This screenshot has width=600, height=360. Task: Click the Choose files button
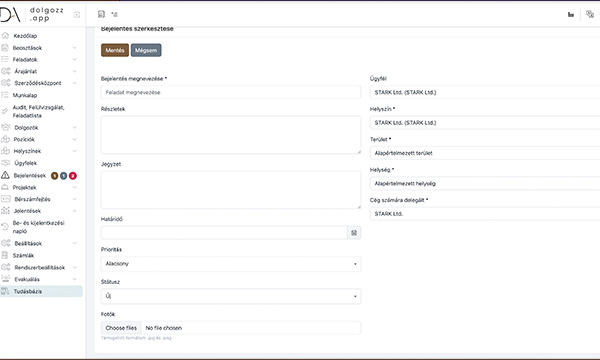click(121, 328)
